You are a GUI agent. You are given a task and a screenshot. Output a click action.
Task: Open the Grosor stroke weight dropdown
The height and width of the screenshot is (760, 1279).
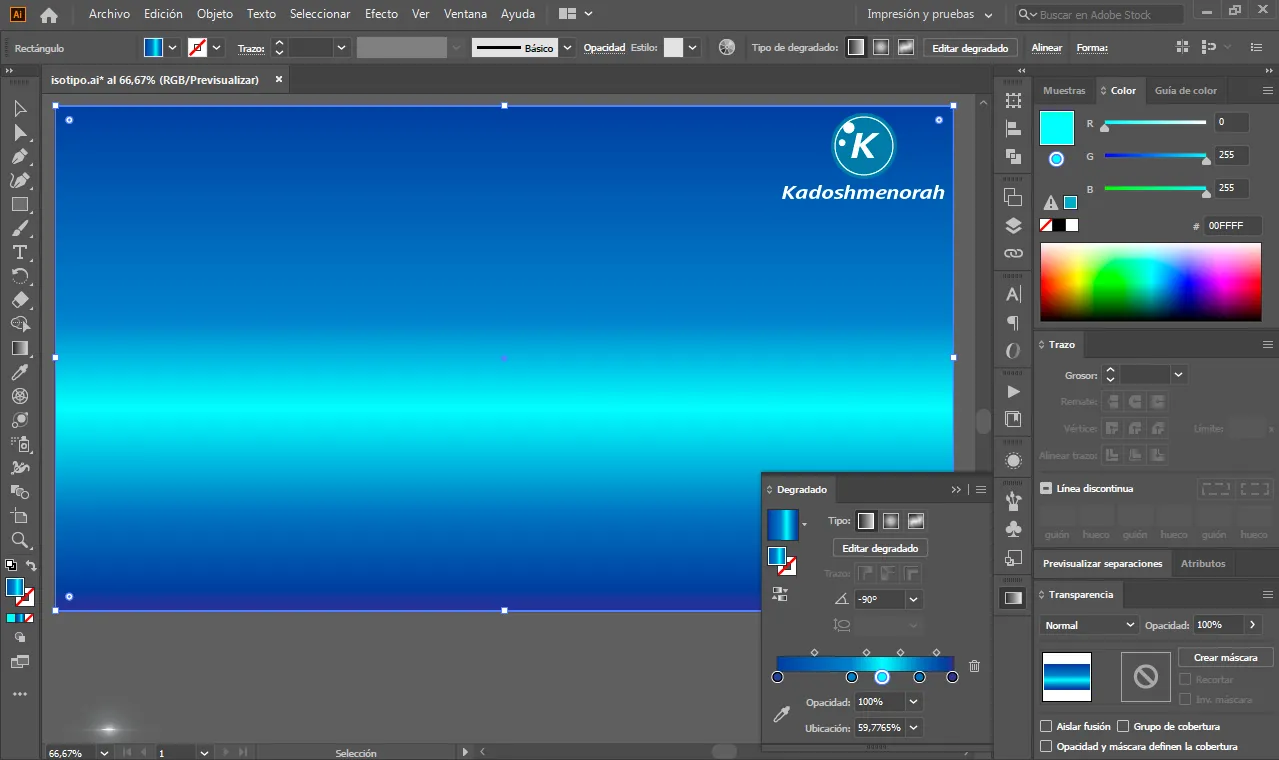[x=1178, y=374]
